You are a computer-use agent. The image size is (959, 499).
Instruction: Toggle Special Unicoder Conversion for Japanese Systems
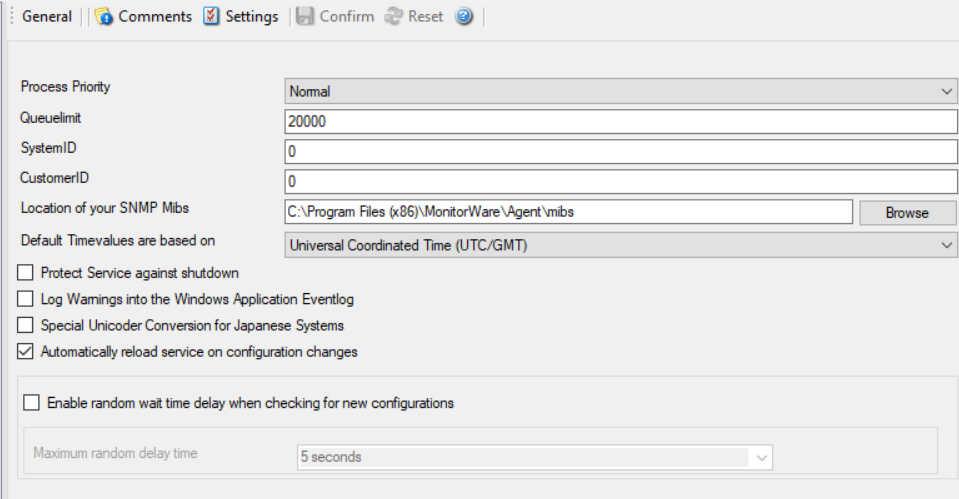26,325
